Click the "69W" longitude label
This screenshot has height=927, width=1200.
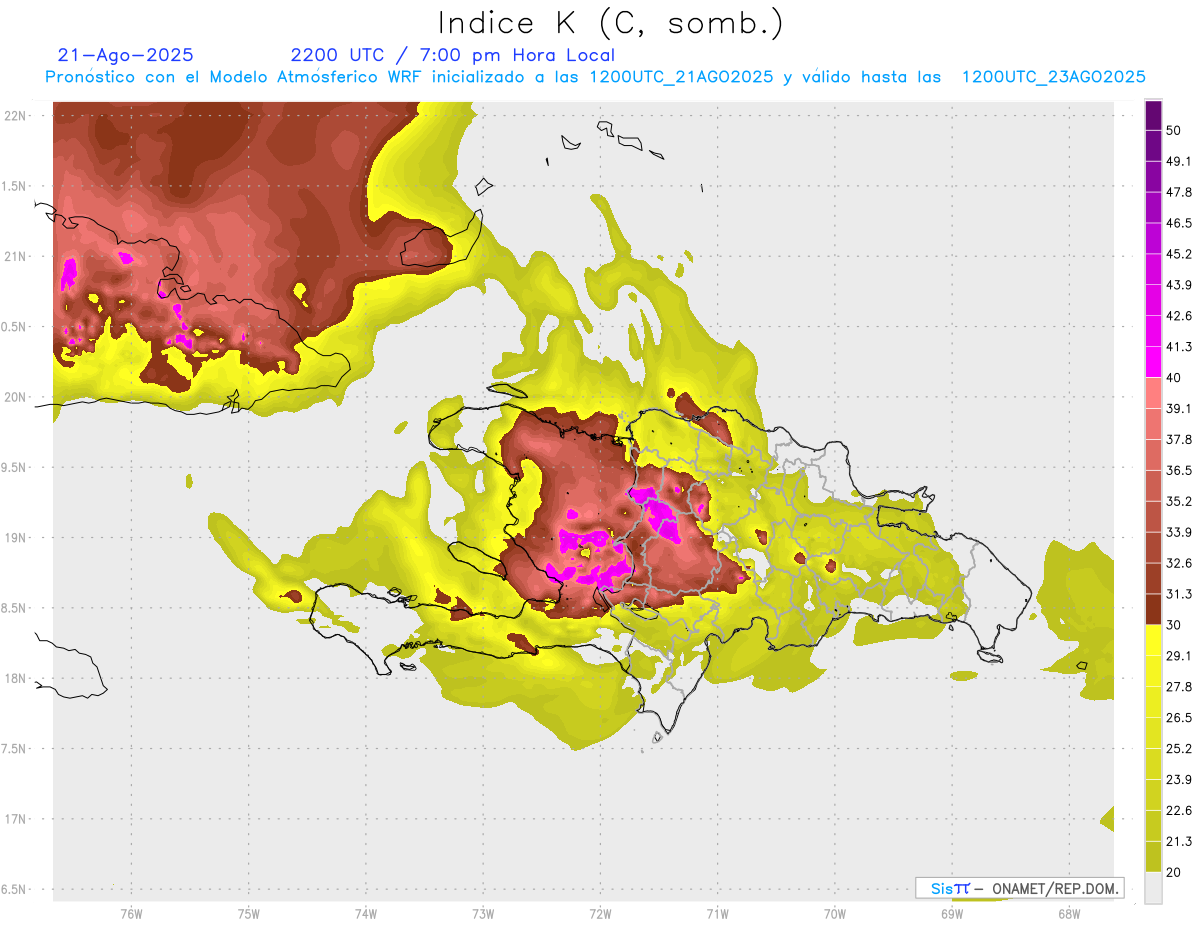951,914
